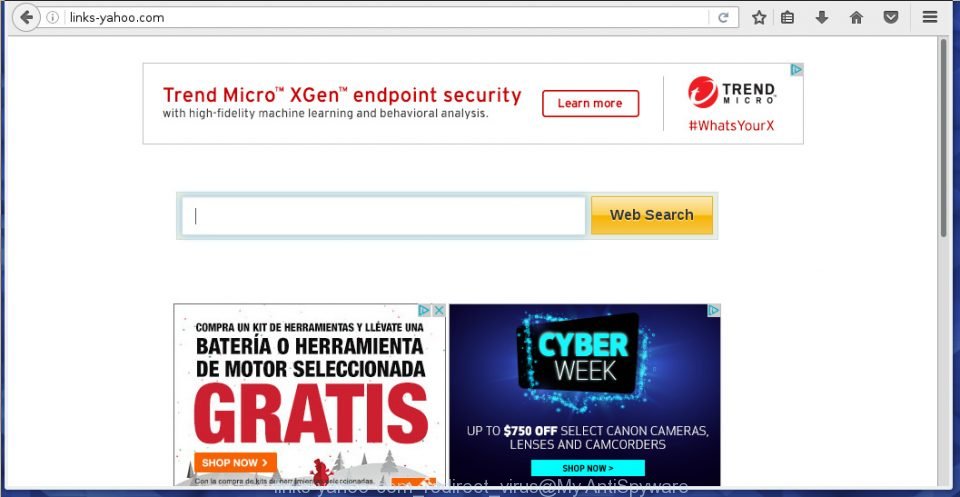Screen dimensions: 960x497
Task: Close the GRATIS tools advertisement
Action: click(x=439, y=310)
